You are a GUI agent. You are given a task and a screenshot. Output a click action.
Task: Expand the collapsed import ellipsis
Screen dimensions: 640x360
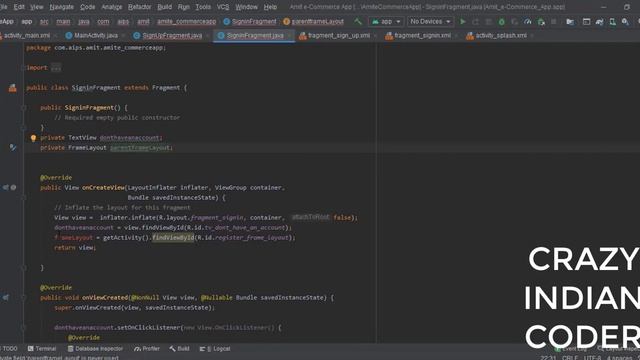click(x=56, y=68)
